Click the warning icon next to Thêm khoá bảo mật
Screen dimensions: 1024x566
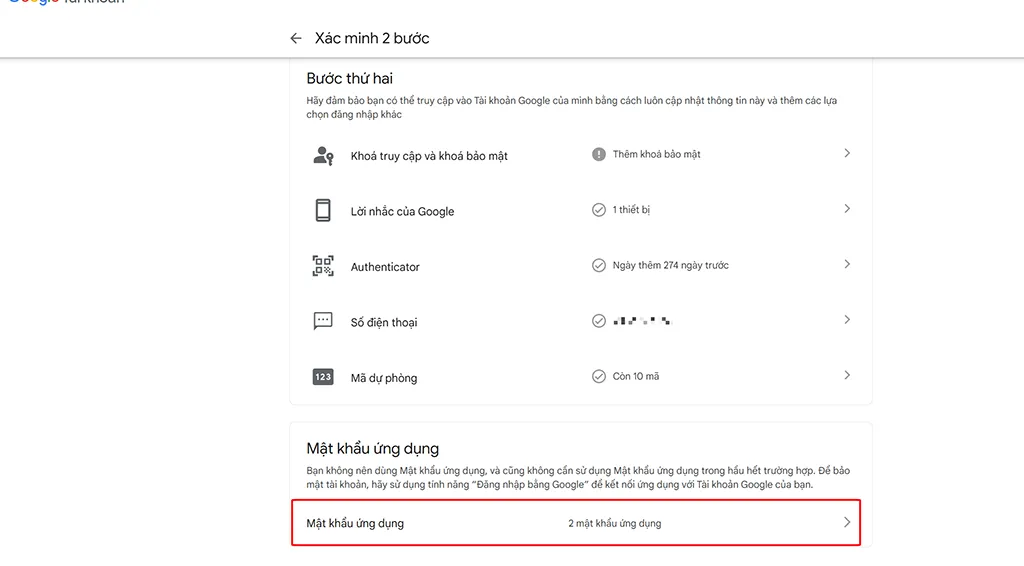click(599, 154)
